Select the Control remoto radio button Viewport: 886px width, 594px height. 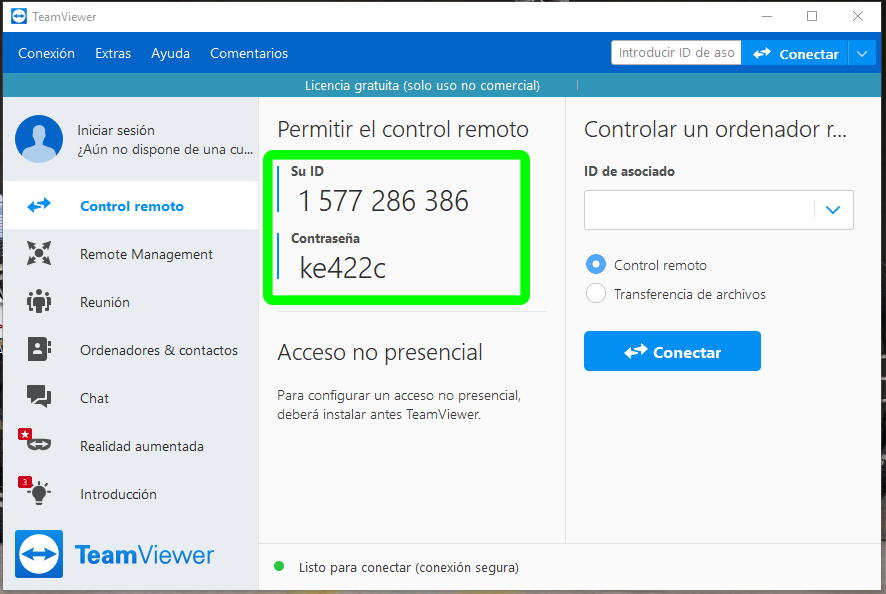coord(596,264)
